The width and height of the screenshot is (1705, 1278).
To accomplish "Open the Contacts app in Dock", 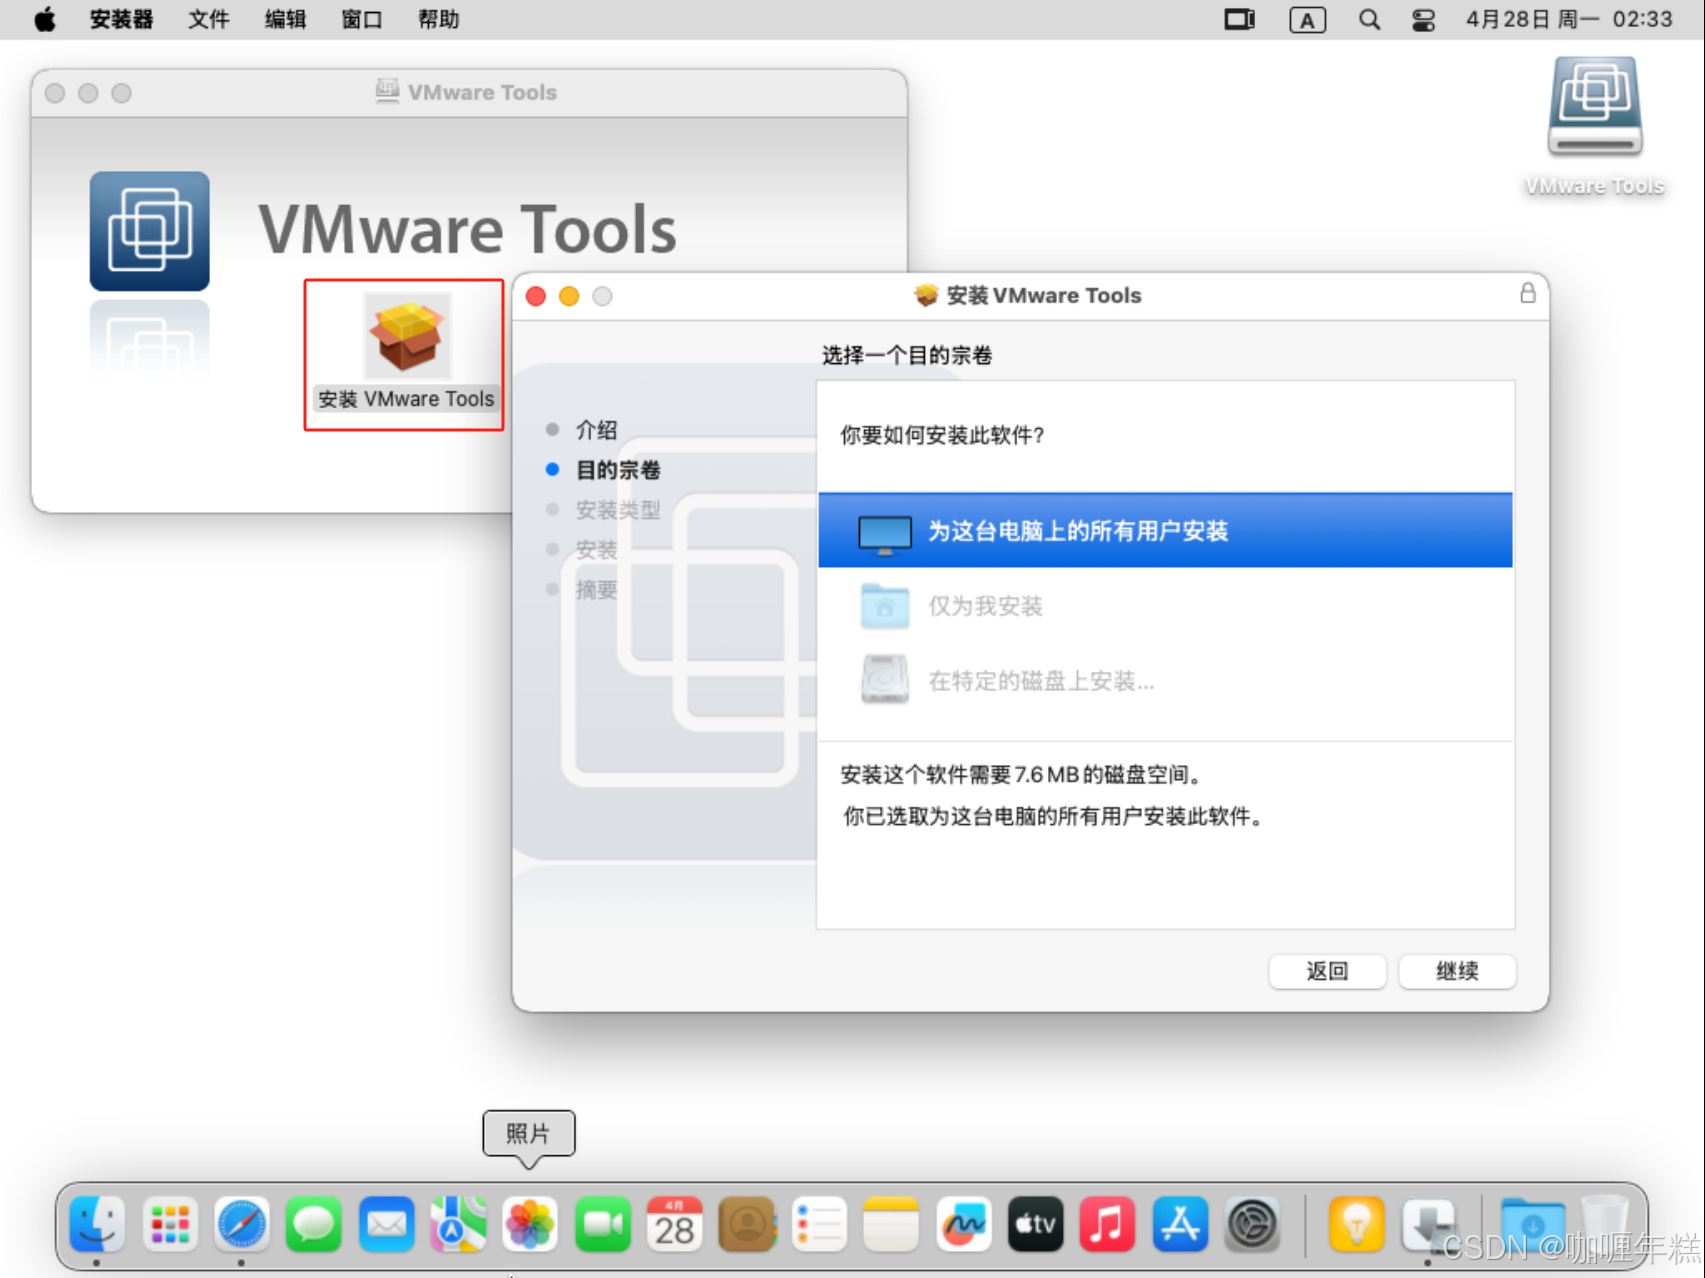I will [x=747, y=1224].
